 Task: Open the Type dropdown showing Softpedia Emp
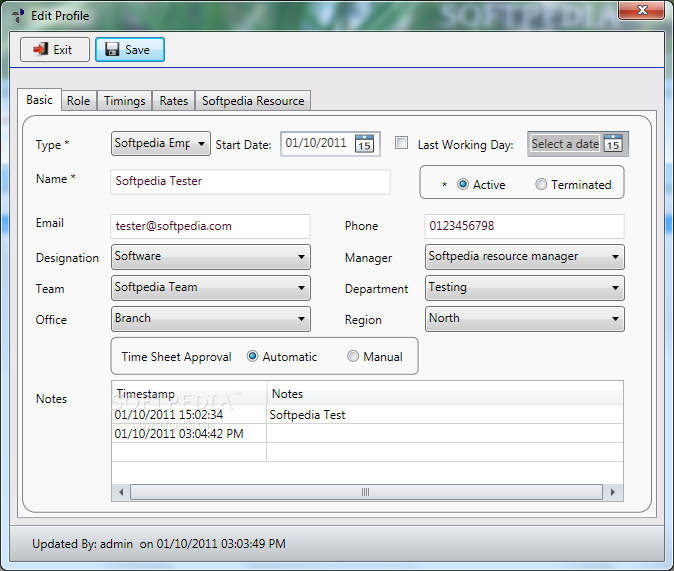coord(161,144)
